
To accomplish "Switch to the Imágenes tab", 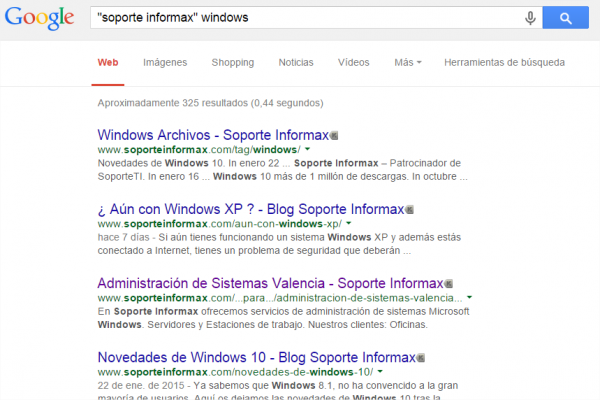I will pos(165,62).
